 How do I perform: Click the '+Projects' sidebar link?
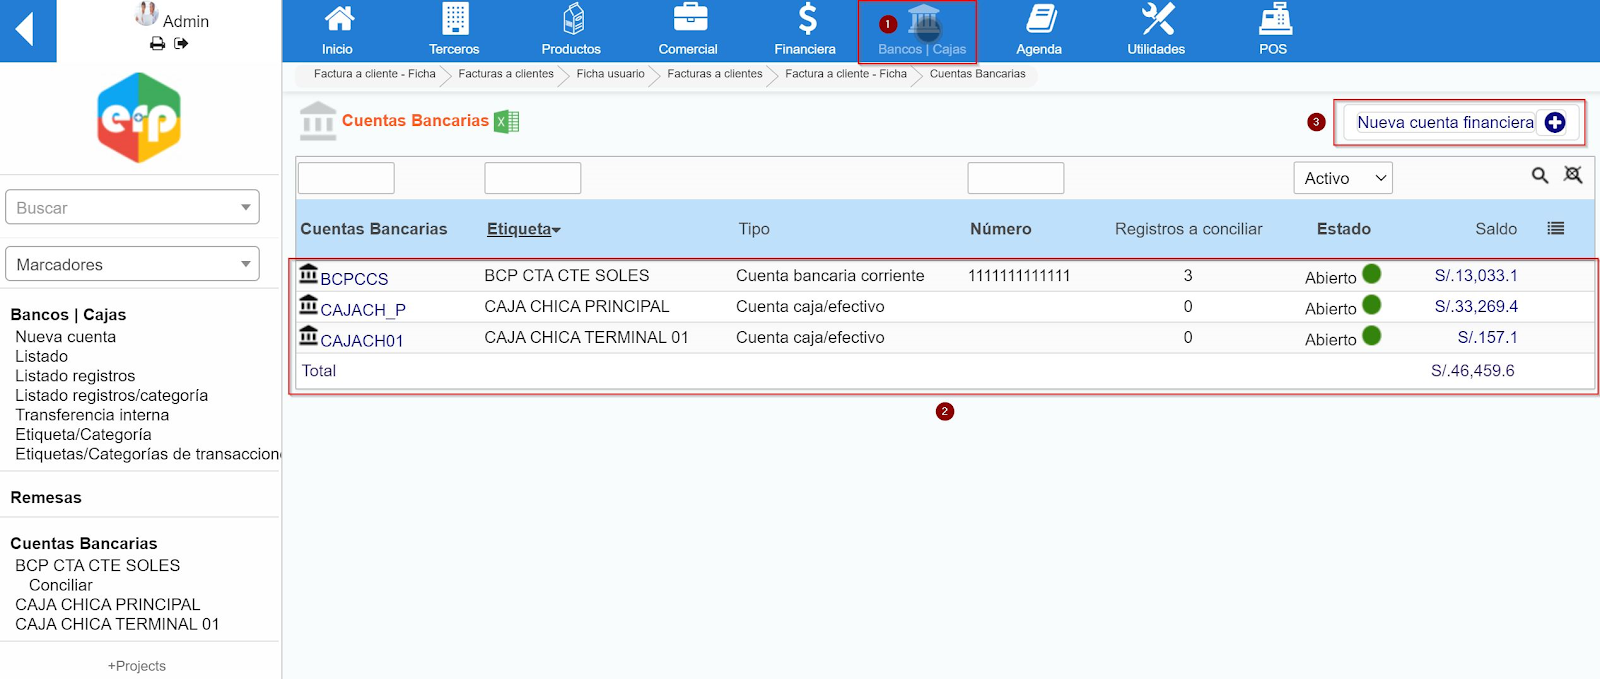tap(137, 666)
